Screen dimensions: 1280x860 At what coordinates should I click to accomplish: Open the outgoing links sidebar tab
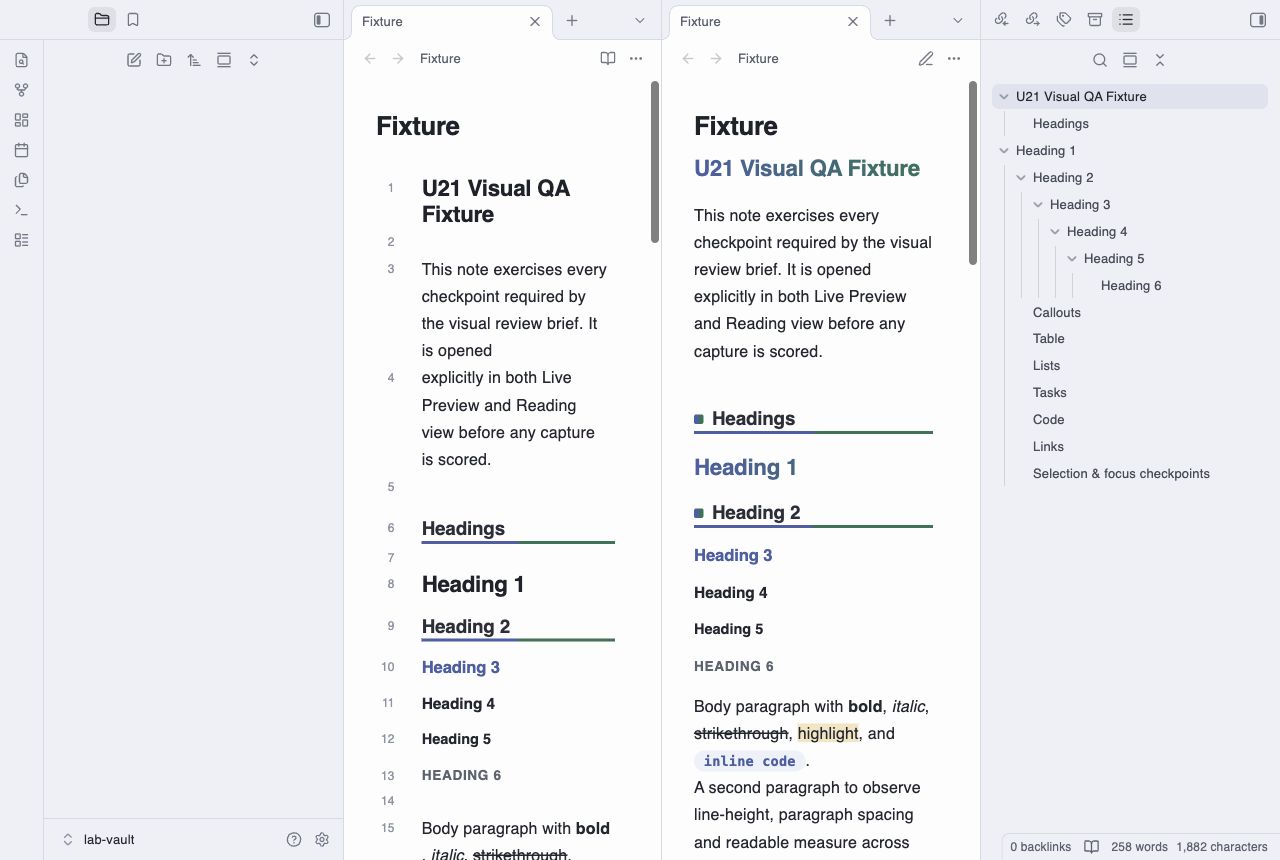1033,20
